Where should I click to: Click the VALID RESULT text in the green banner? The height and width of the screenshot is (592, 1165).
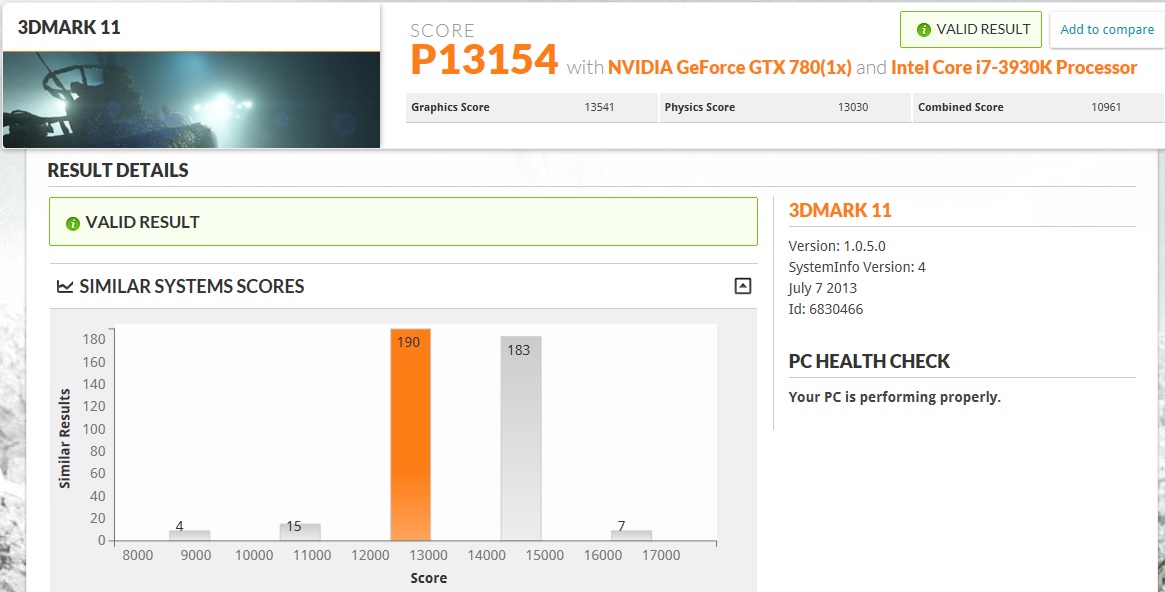tap(143, 222)
